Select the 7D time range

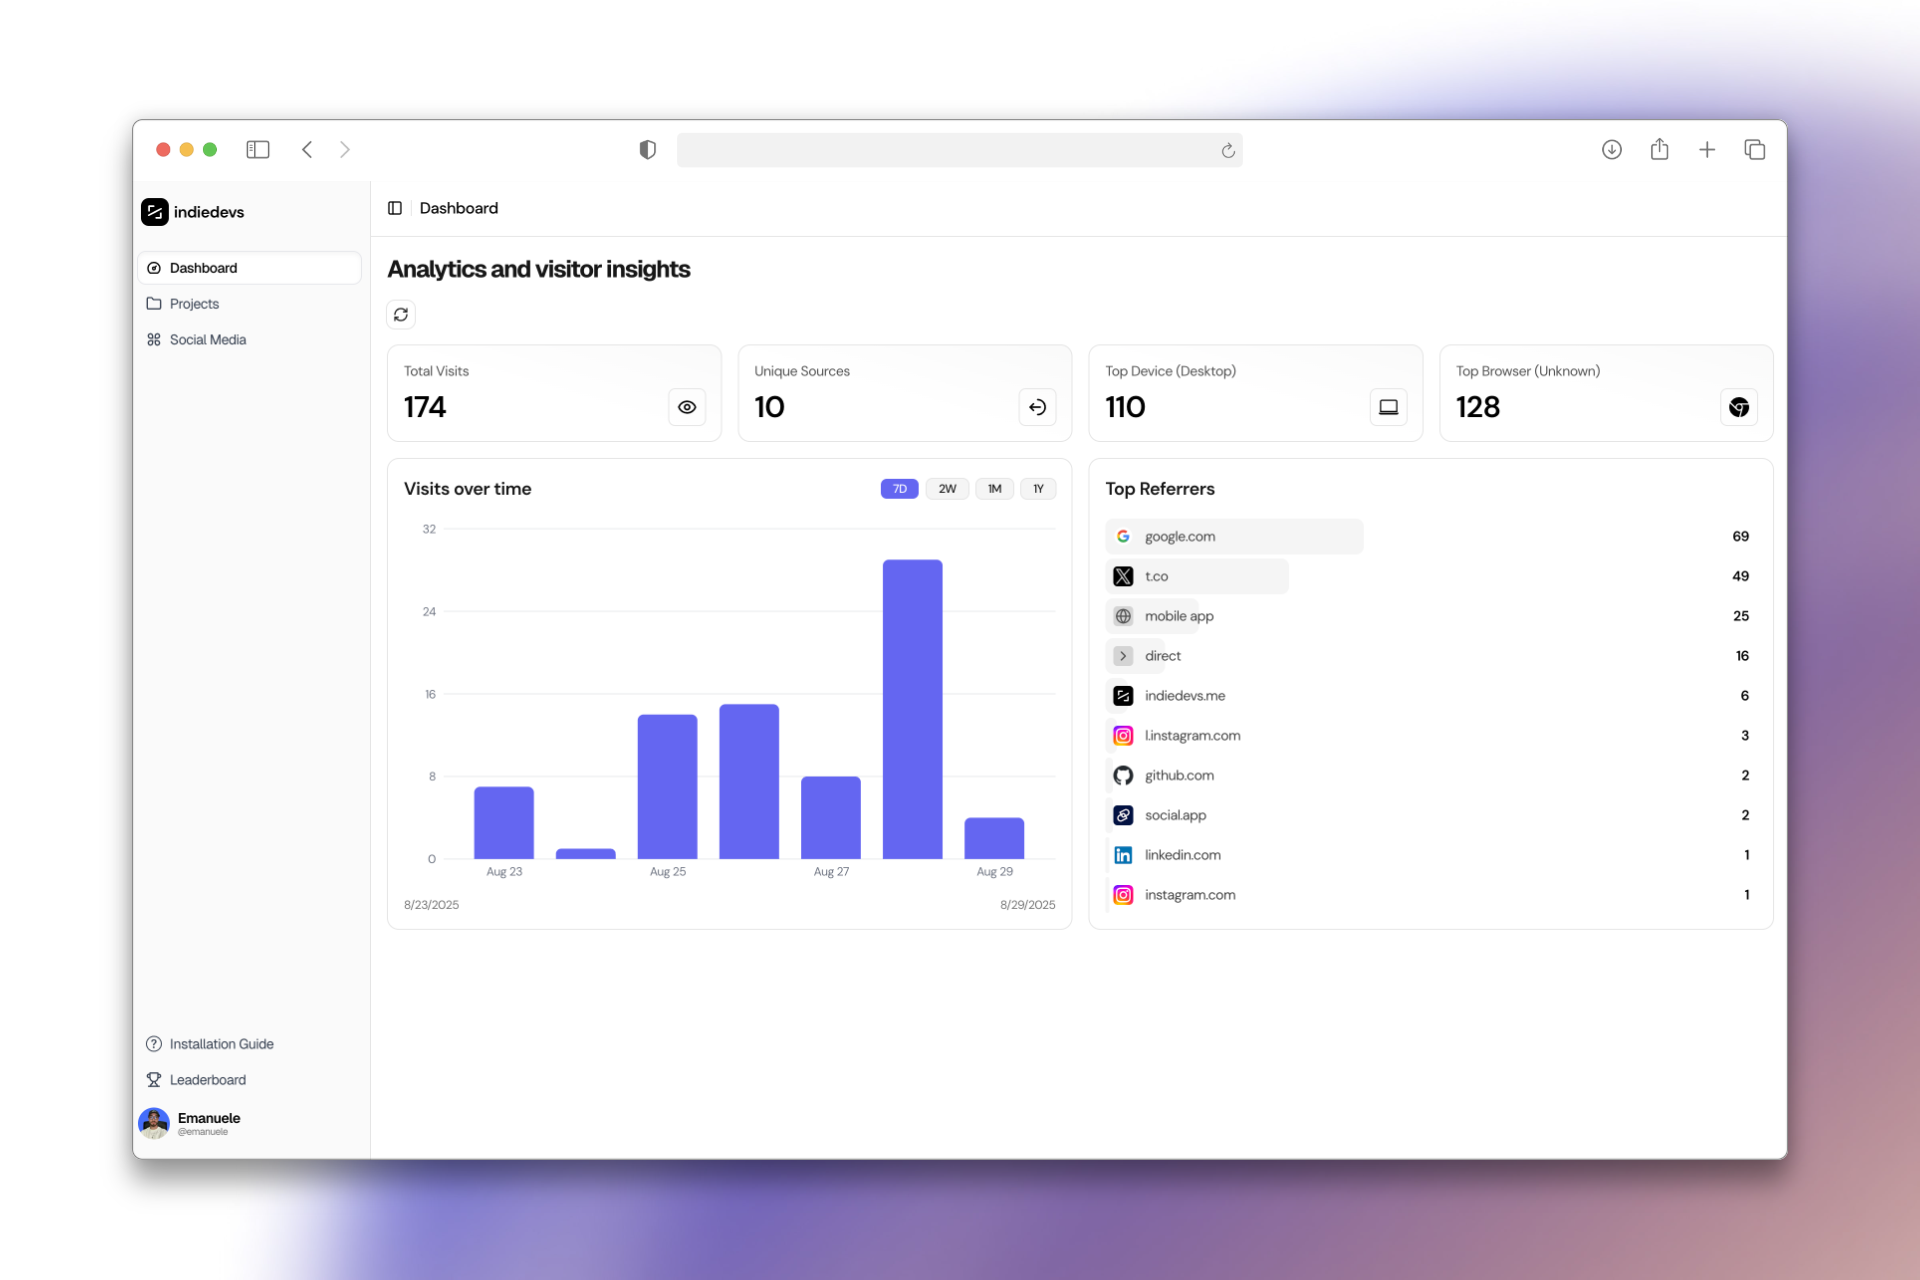pos(899,489)
